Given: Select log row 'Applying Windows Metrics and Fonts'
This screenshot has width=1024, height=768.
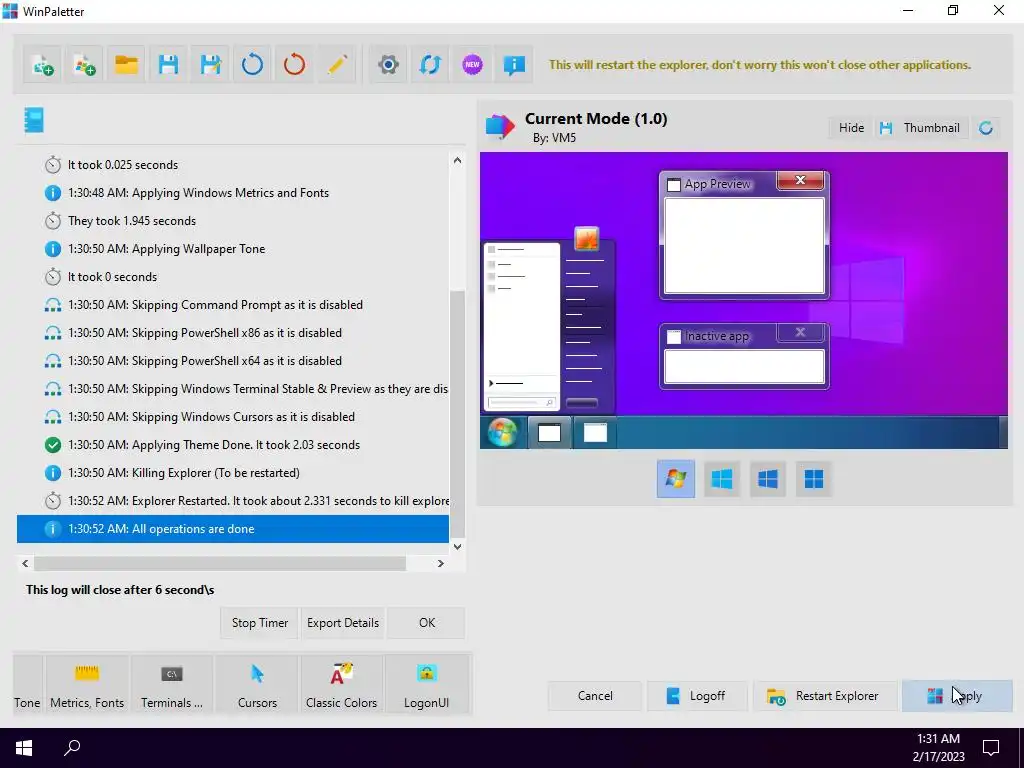Looking at the screenshot, I should click(232, 193).
